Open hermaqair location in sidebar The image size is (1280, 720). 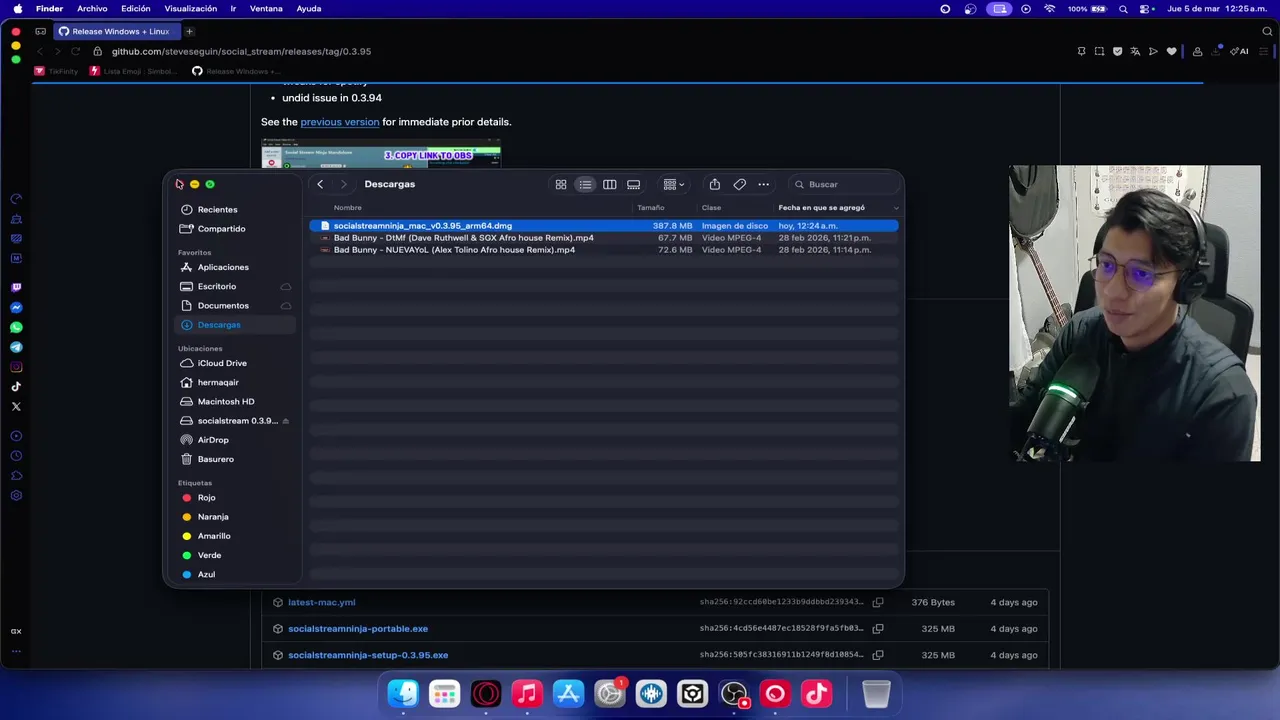click(236, 382)
